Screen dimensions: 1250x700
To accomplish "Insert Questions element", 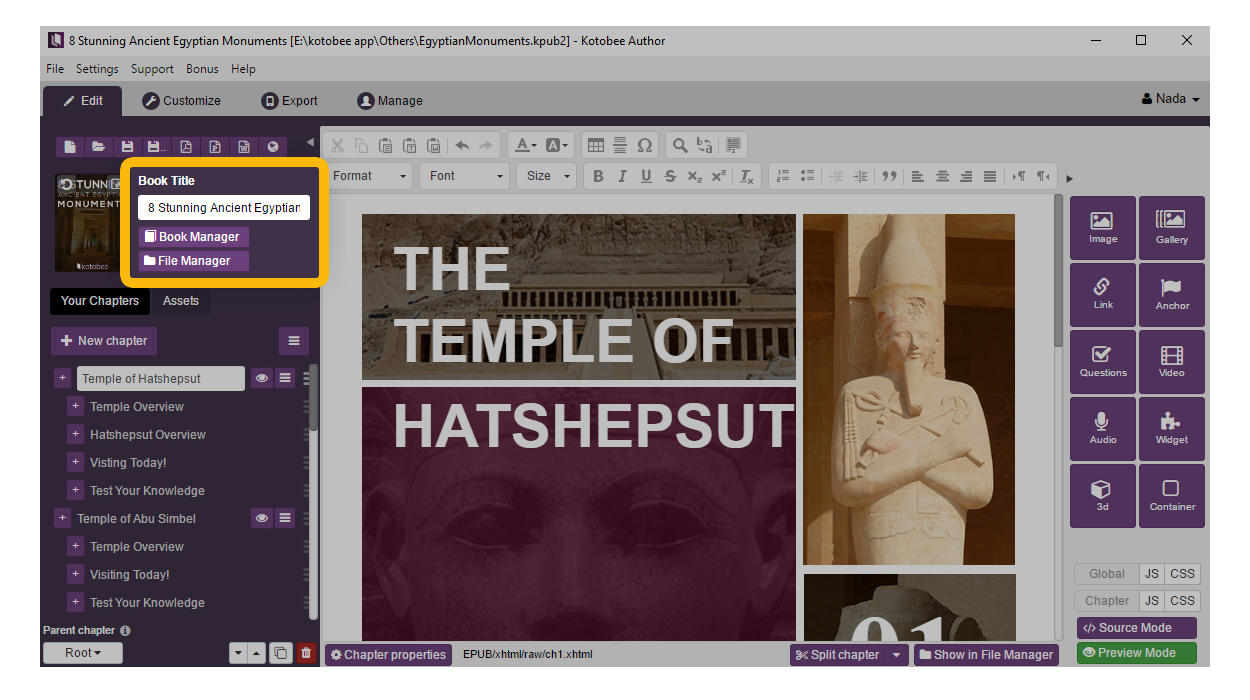I will tap(1103, 361).
